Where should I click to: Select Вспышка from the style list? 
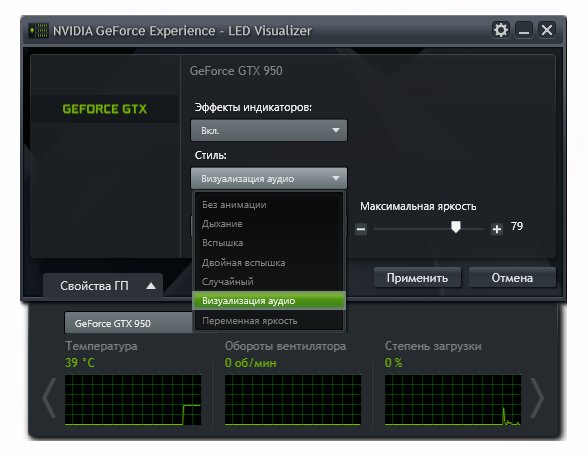coord(269,243)
